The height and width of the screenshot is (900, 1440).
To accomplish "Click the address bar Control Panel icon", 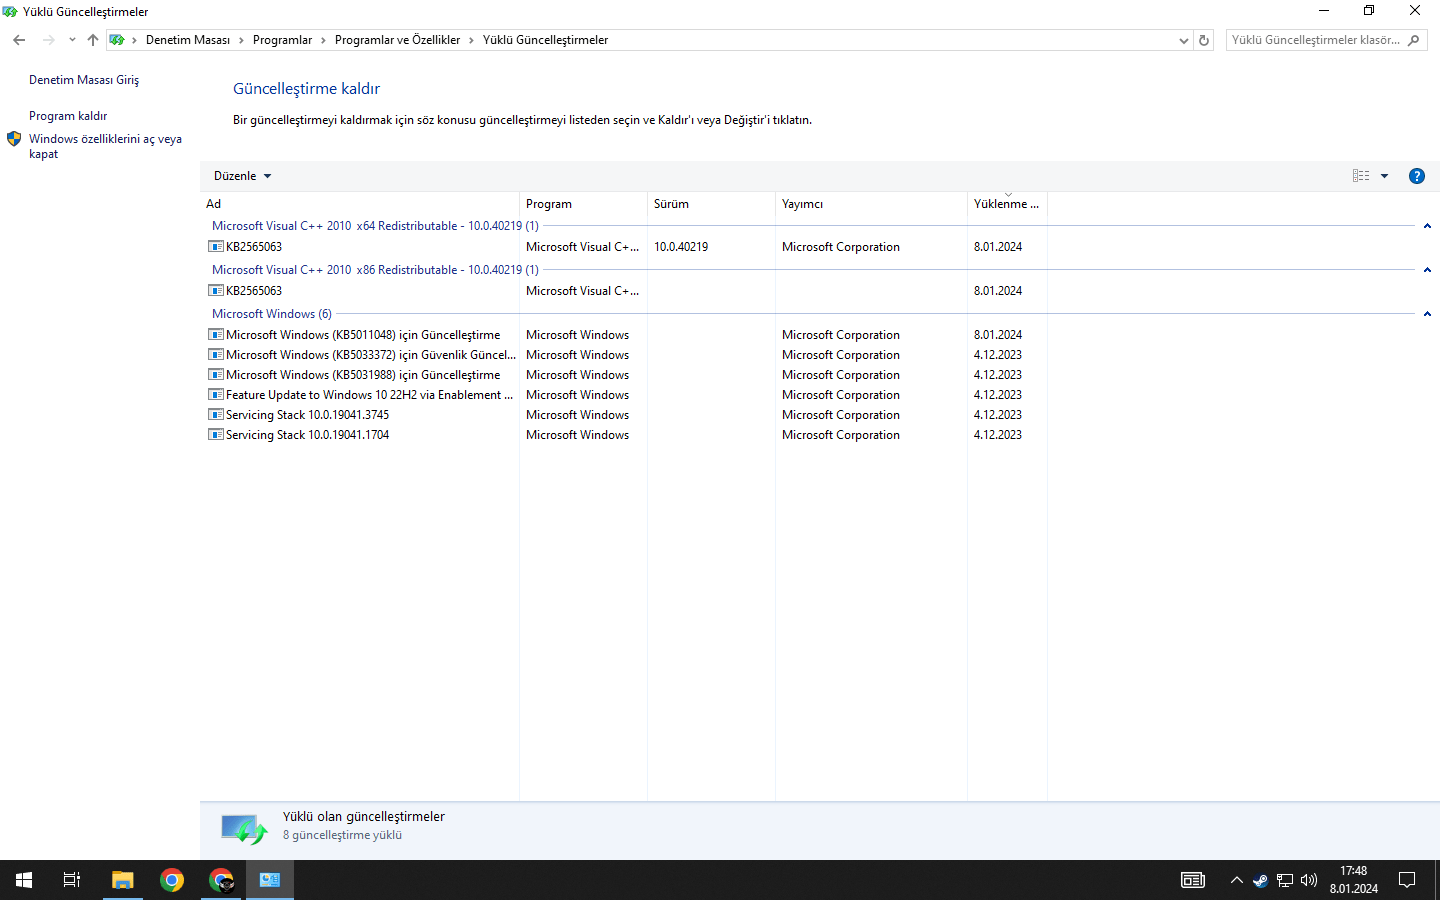I will tap(117, 40).
